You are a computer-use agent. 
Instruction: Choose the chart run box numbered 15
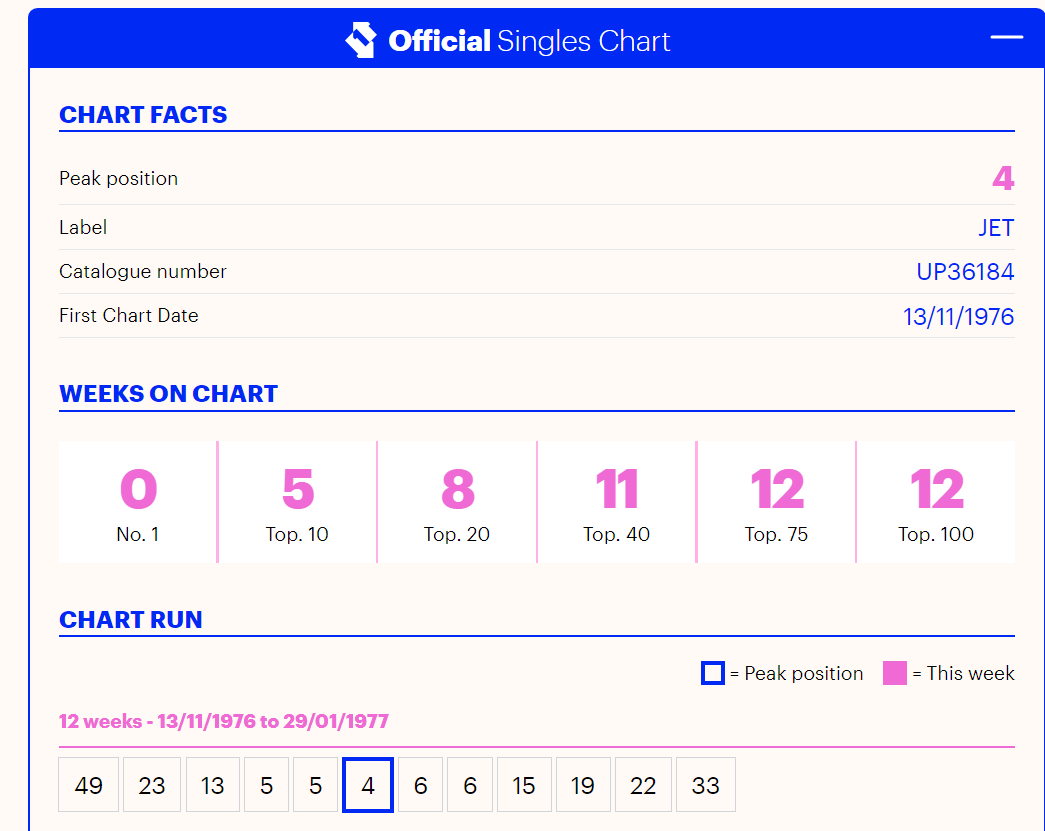coord(524,785)
